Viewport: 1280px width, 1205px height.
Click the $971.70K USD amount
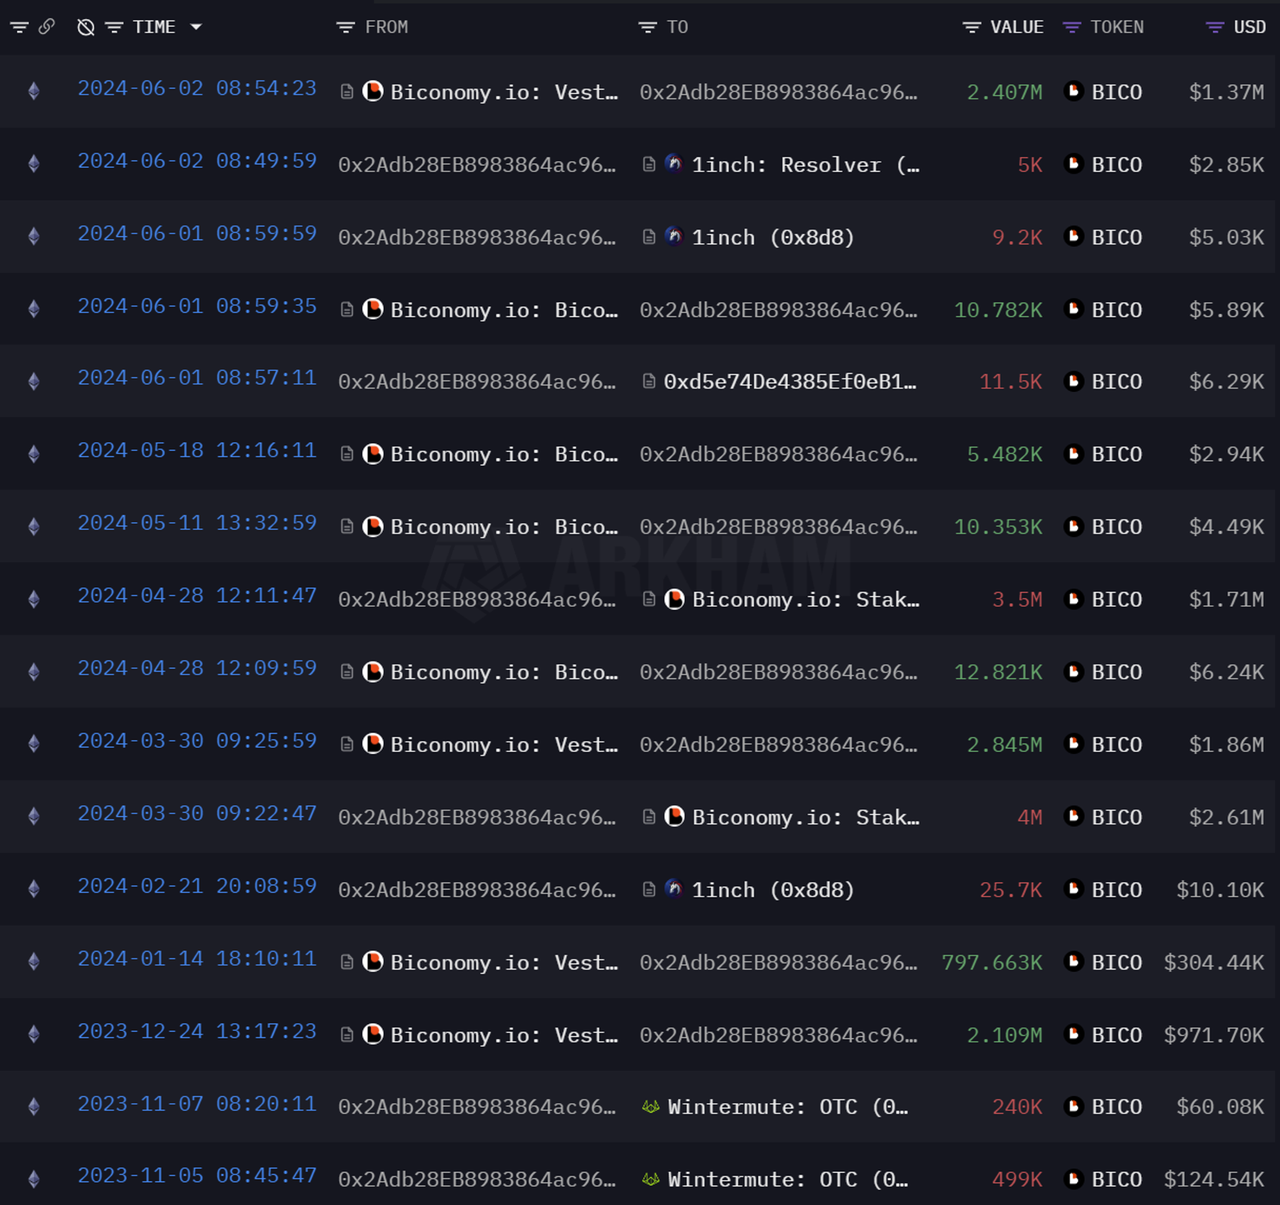click(1214, 1035)
